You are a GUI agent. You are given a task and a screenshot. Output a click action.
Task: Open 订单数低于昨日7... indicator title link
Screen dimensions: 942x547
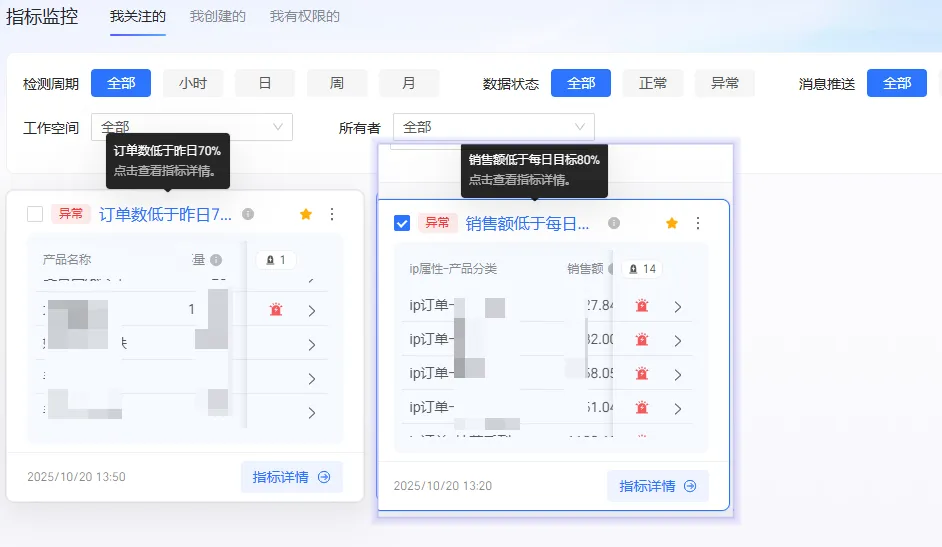click(x=165, y=214)
